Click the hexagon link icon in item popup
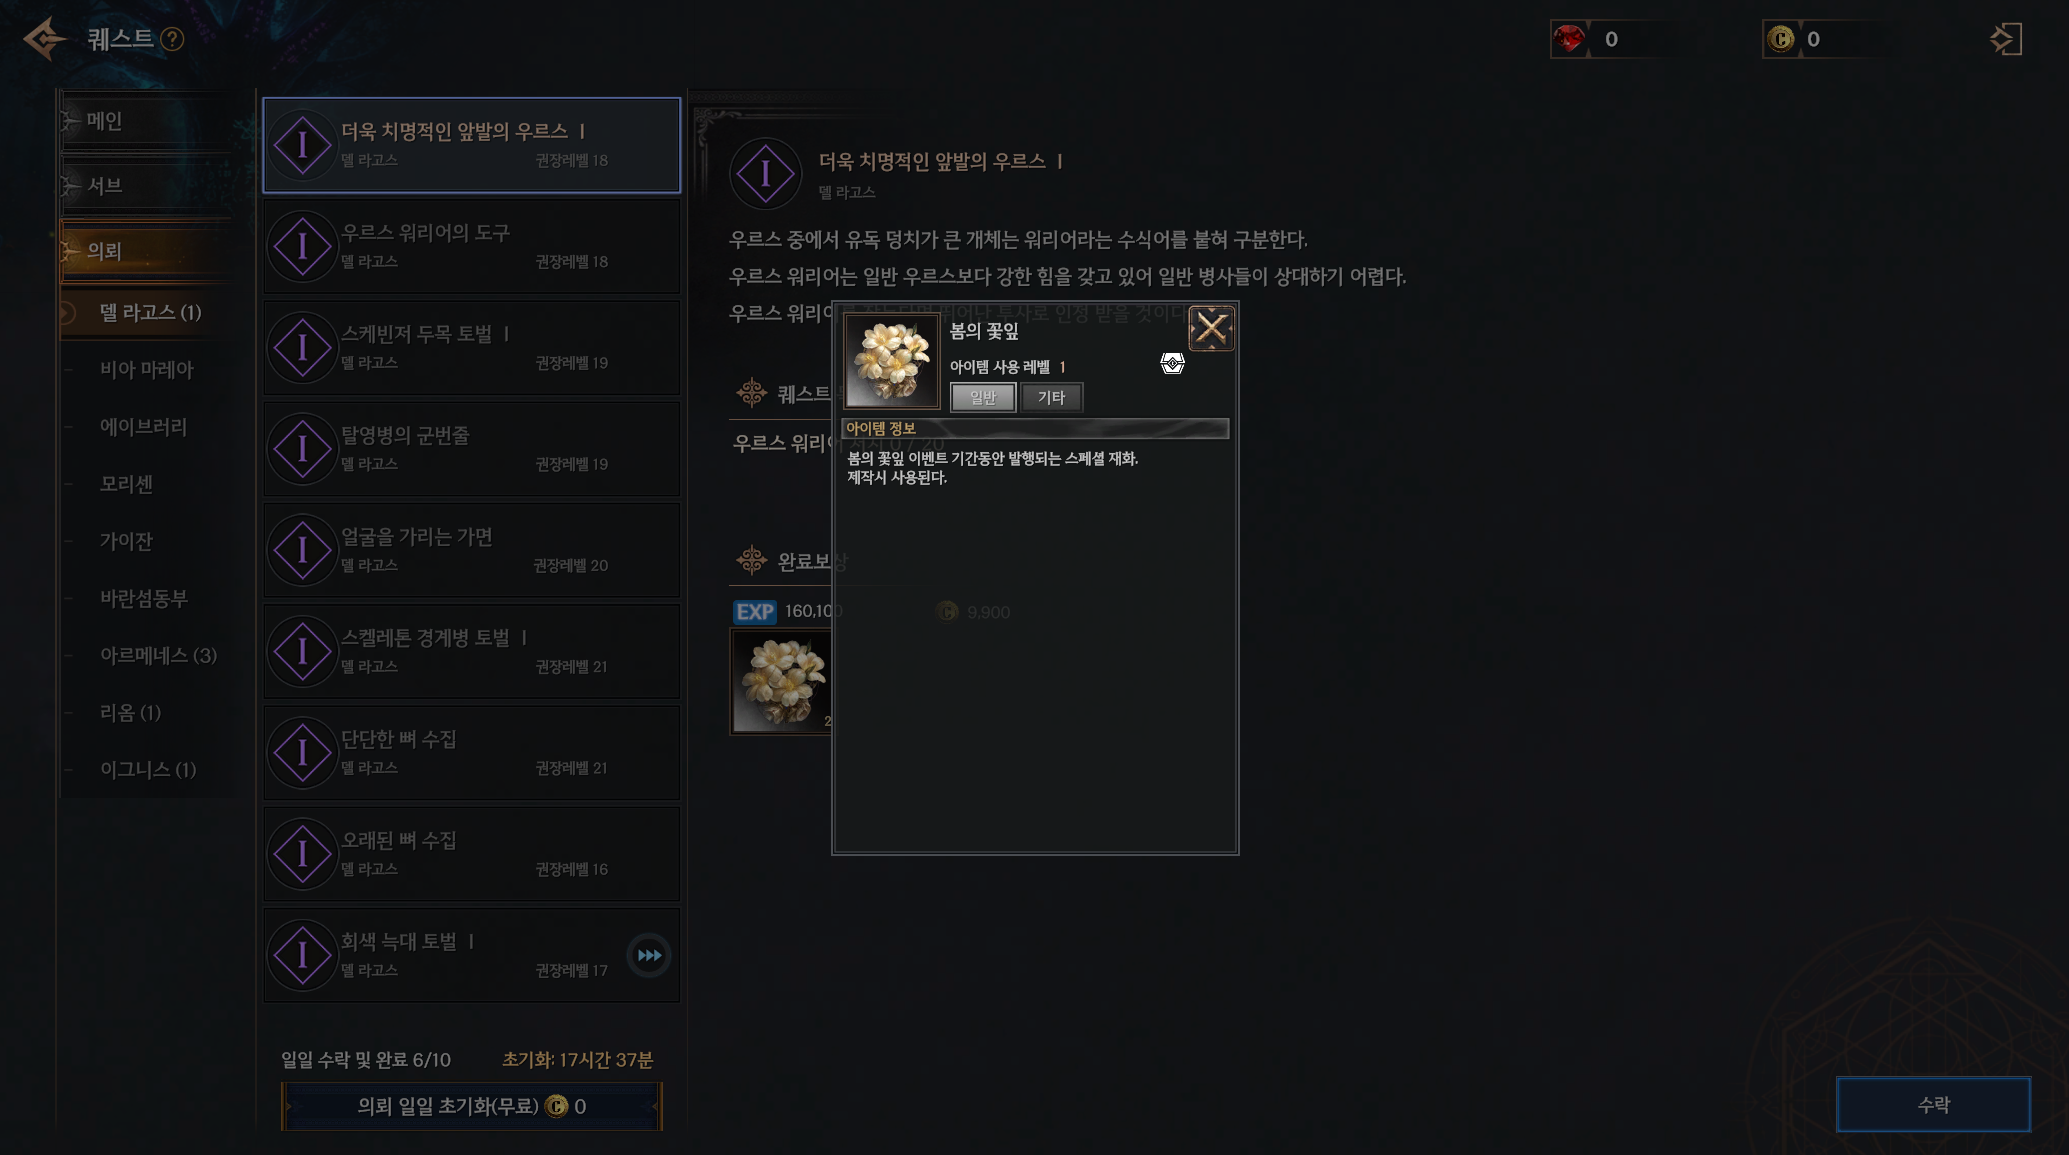The height and width of the screenshot is (1155, 2069). 1172,363
